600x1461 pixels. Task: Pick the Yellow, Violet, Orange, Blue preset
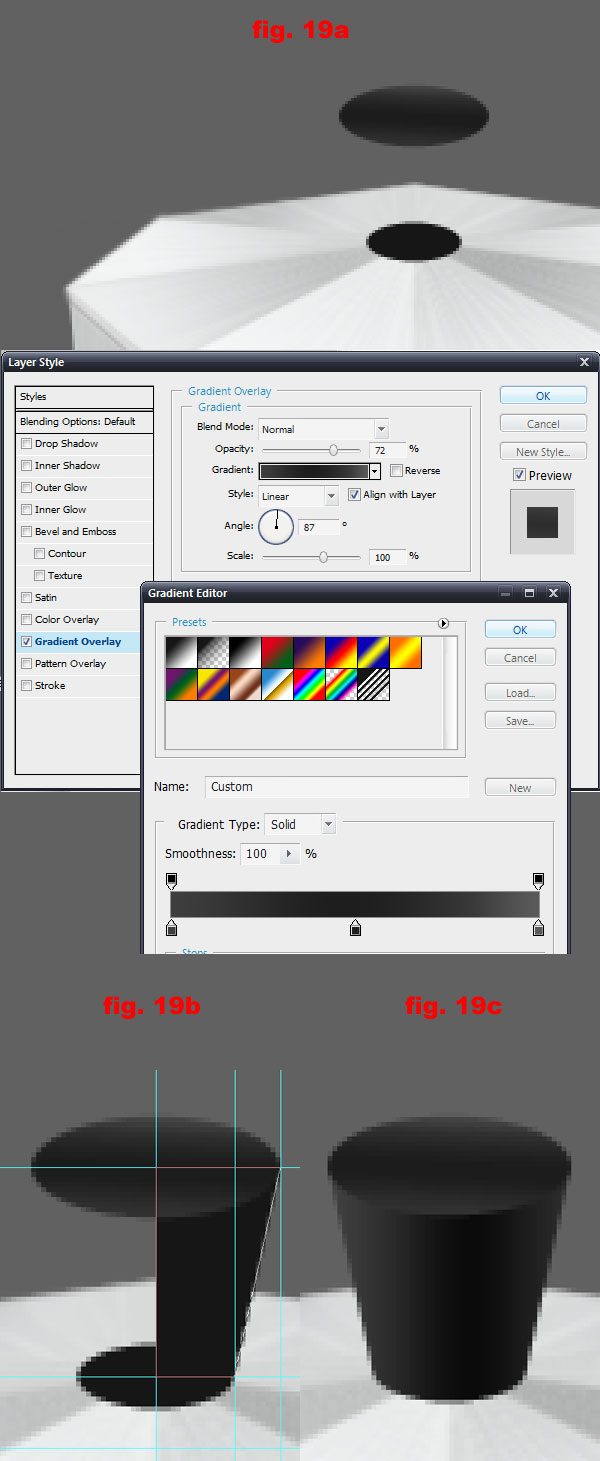tap(213, 685)
